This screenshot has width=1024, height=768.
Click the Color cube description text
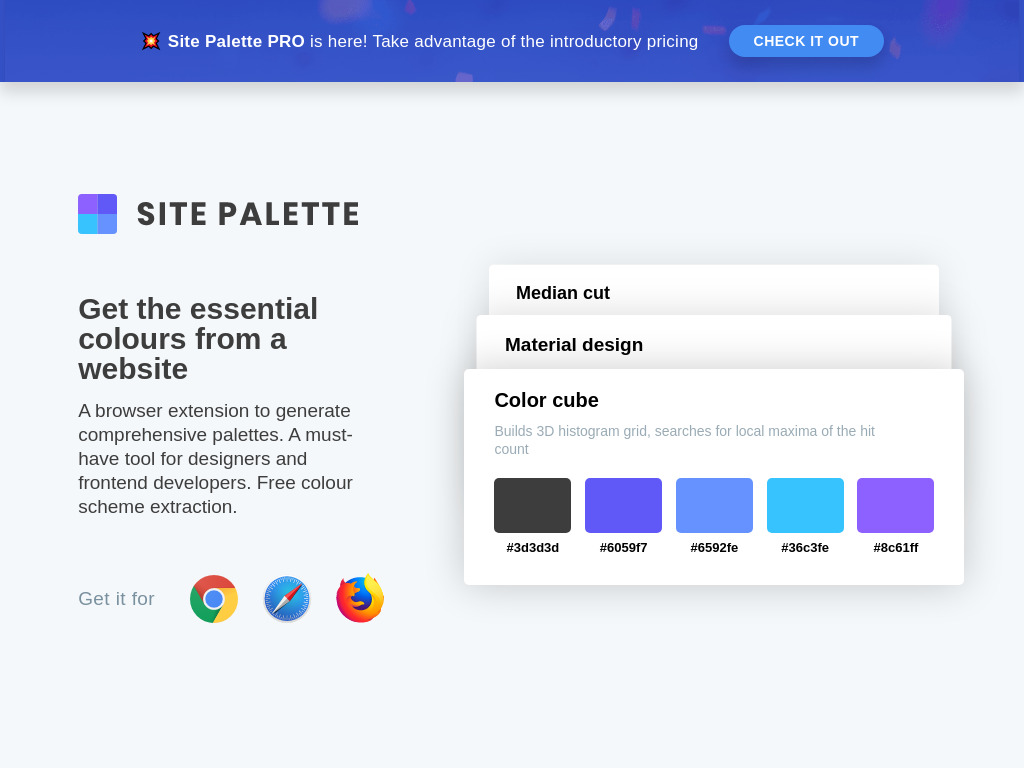684,440
